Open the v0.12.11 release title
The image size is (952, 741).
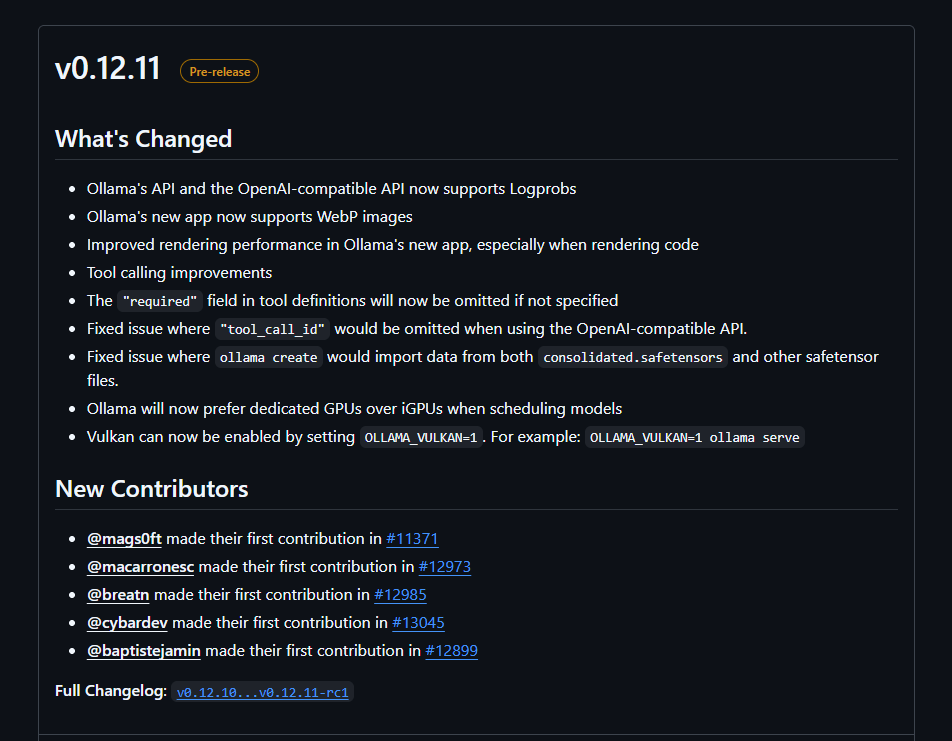[107, 70]
